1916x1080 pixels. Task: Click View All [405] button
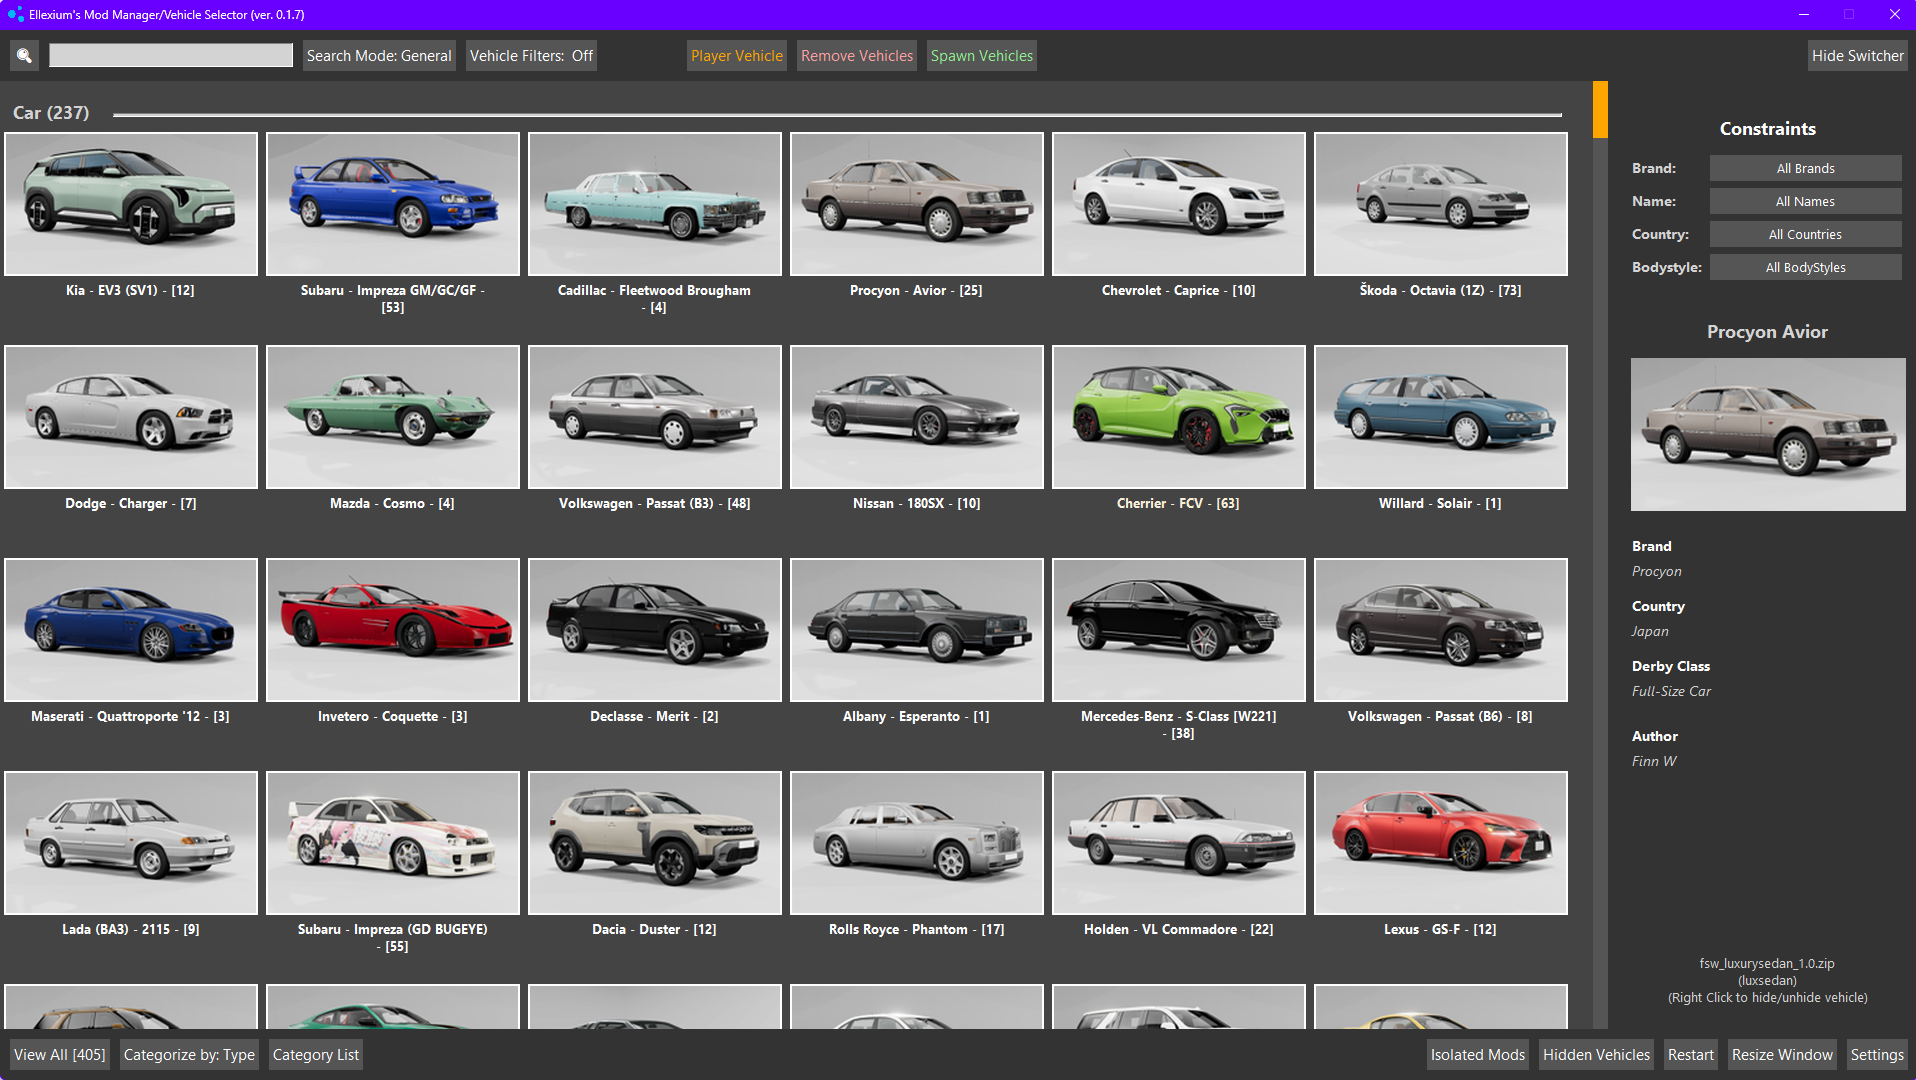pos(60,1055)
